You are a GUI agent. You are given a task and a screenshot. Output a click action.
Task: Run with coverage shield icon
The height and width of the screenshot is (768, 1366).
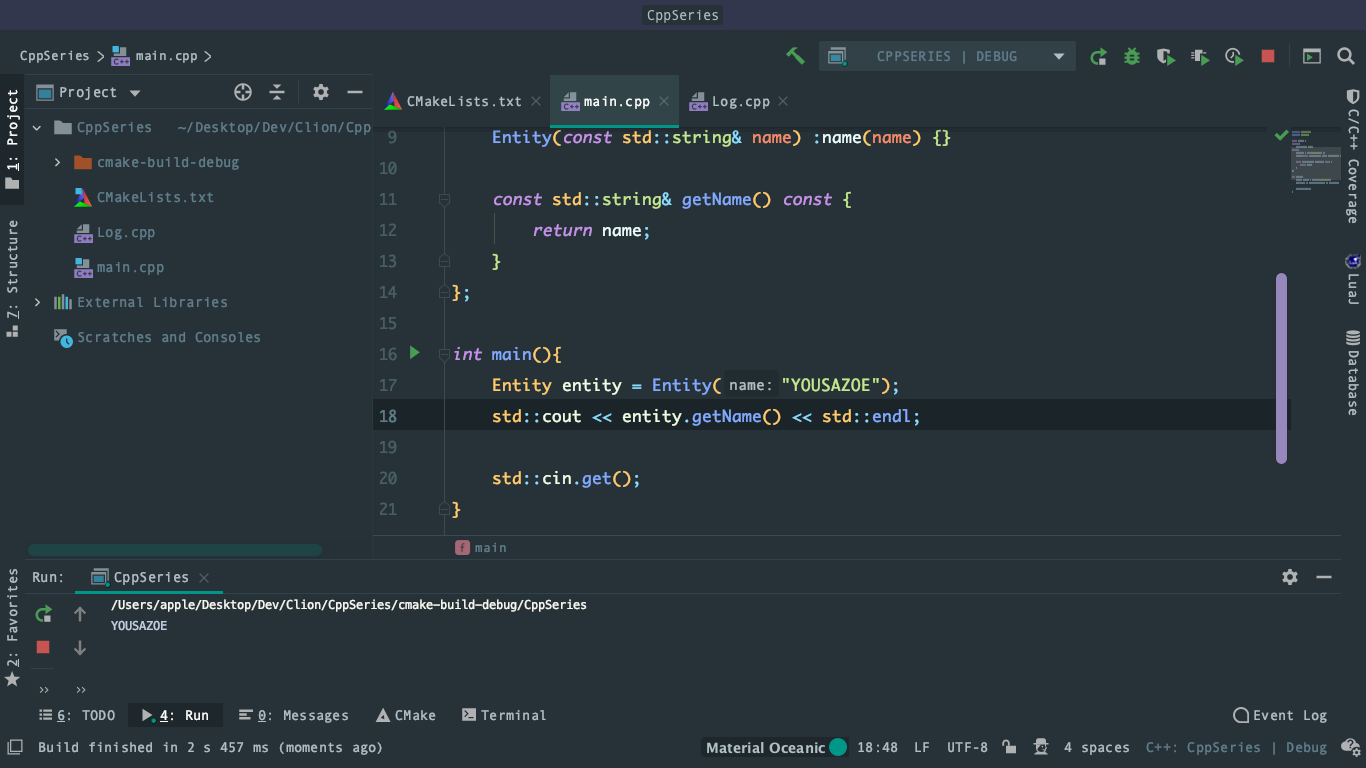[1166, 57]
